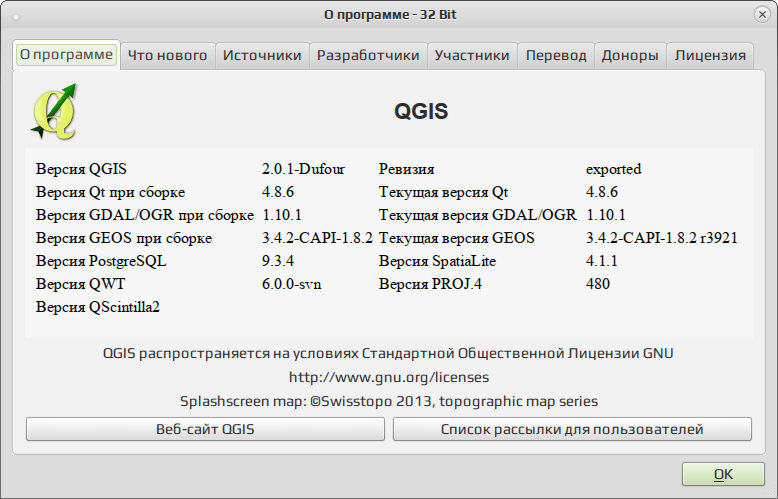Click "Список рассылки для пользователей" button
The height and width of the screenshot is (499, 778).
(x=572, y=429)
